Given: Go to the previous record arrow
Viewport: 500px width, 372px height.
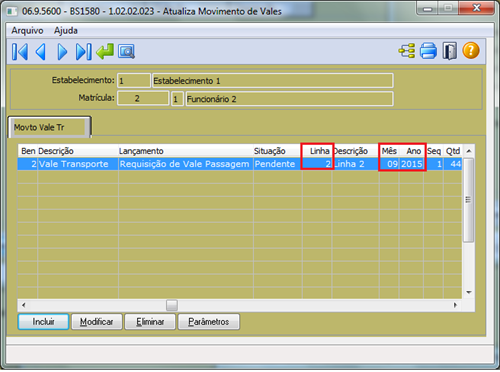Looking at the screenshot, I should tap(41, 52).
